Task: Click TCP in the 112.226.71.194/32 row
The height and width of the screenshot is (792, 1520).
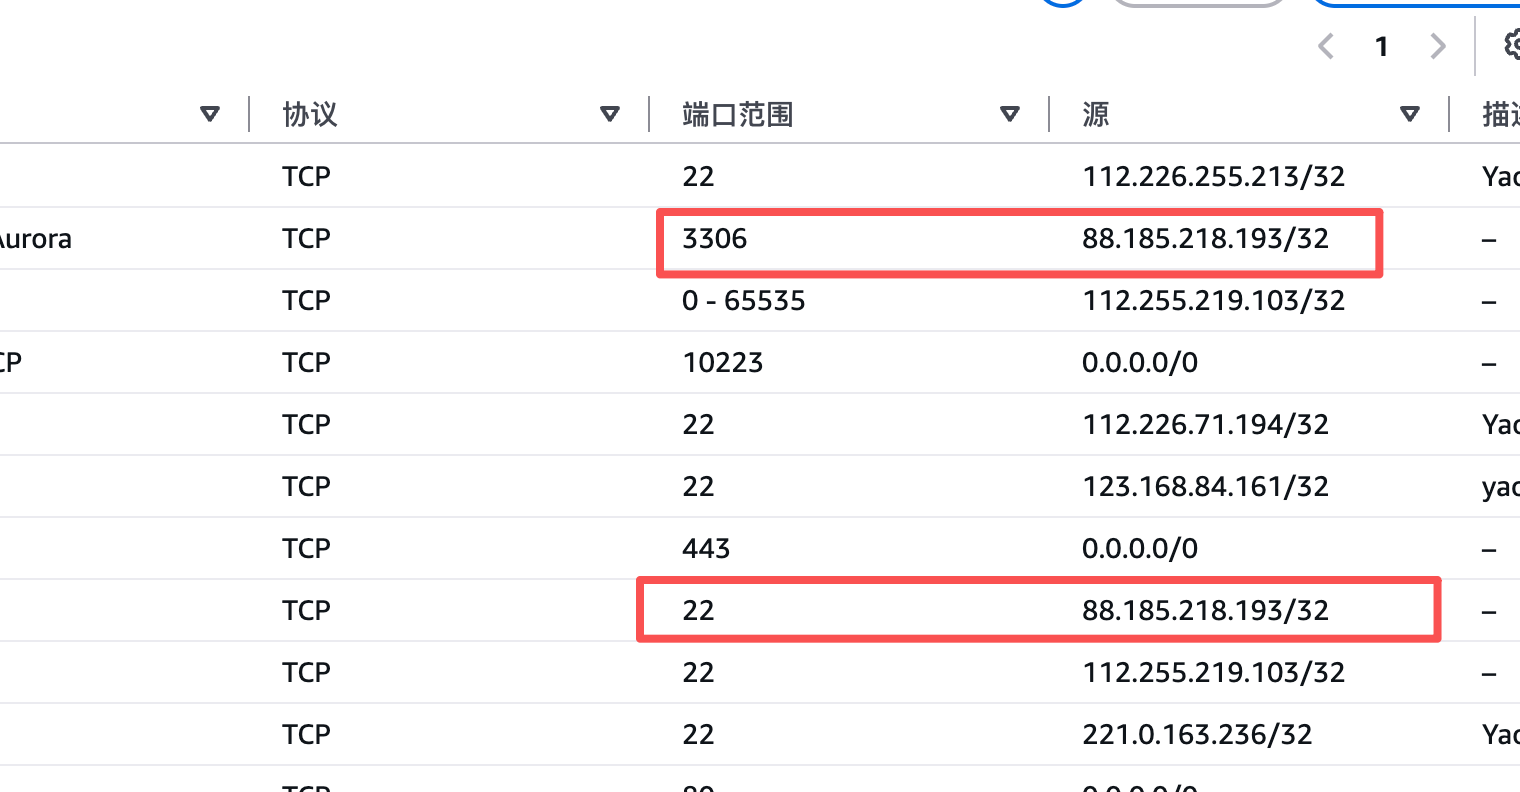Action: (306, 424)
